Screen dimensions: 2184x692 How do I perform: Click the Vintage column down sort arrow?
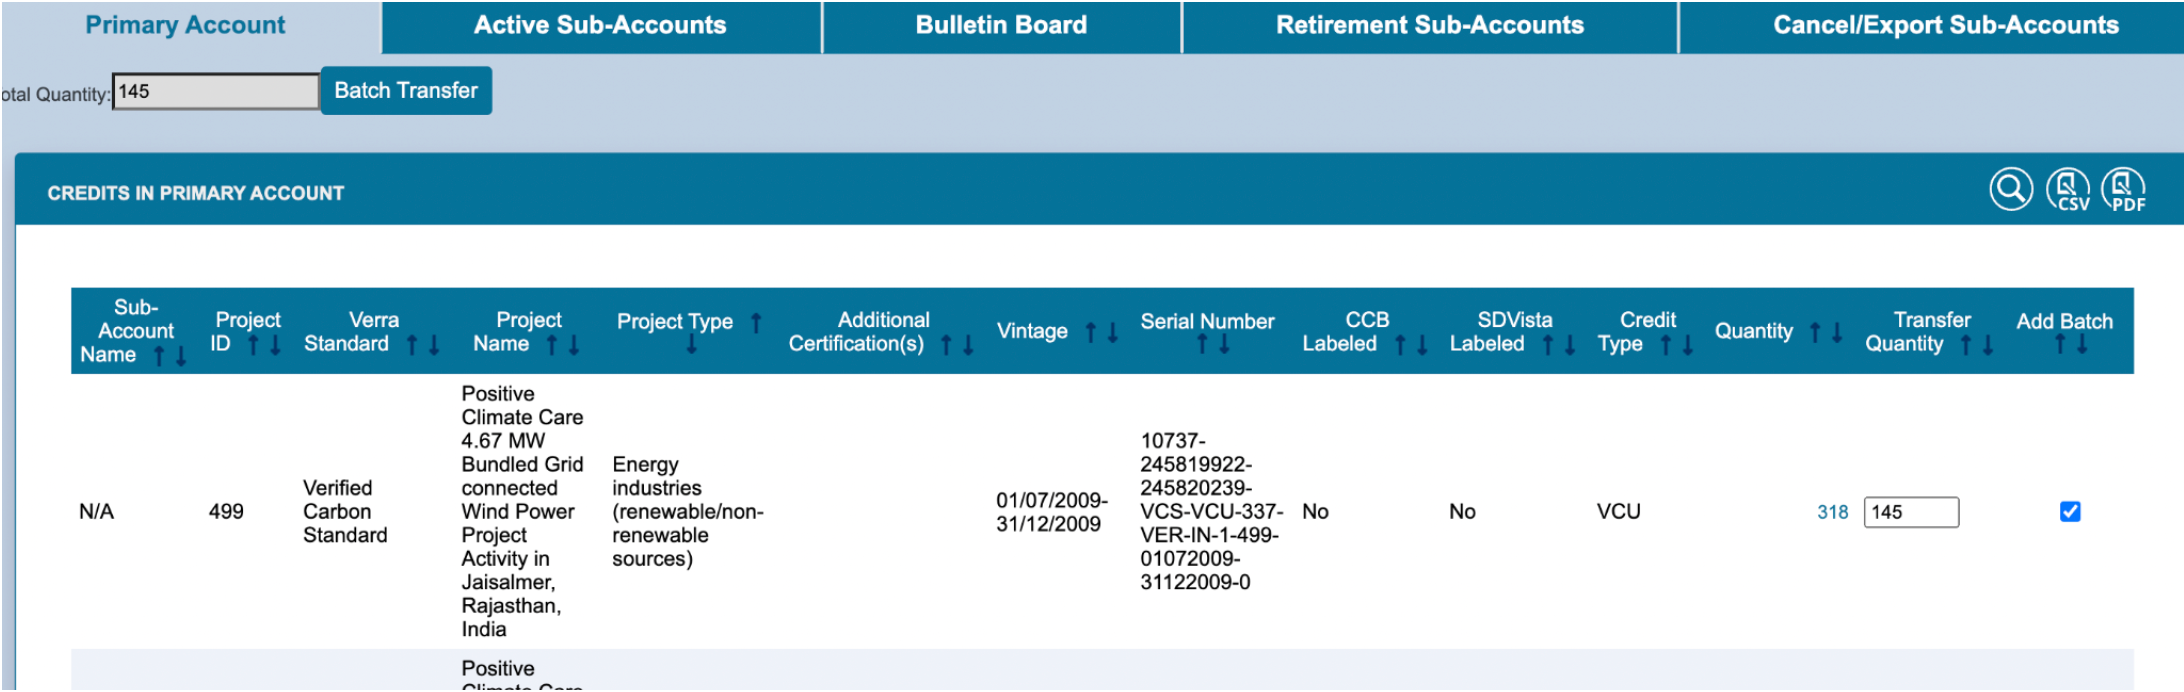1112,332
